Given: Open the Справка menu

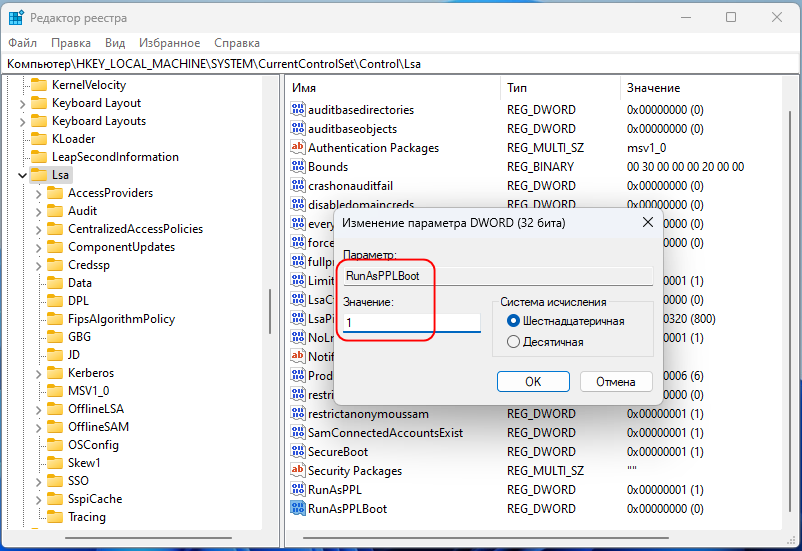Looking at the screenshot, I should click(237, 43).
